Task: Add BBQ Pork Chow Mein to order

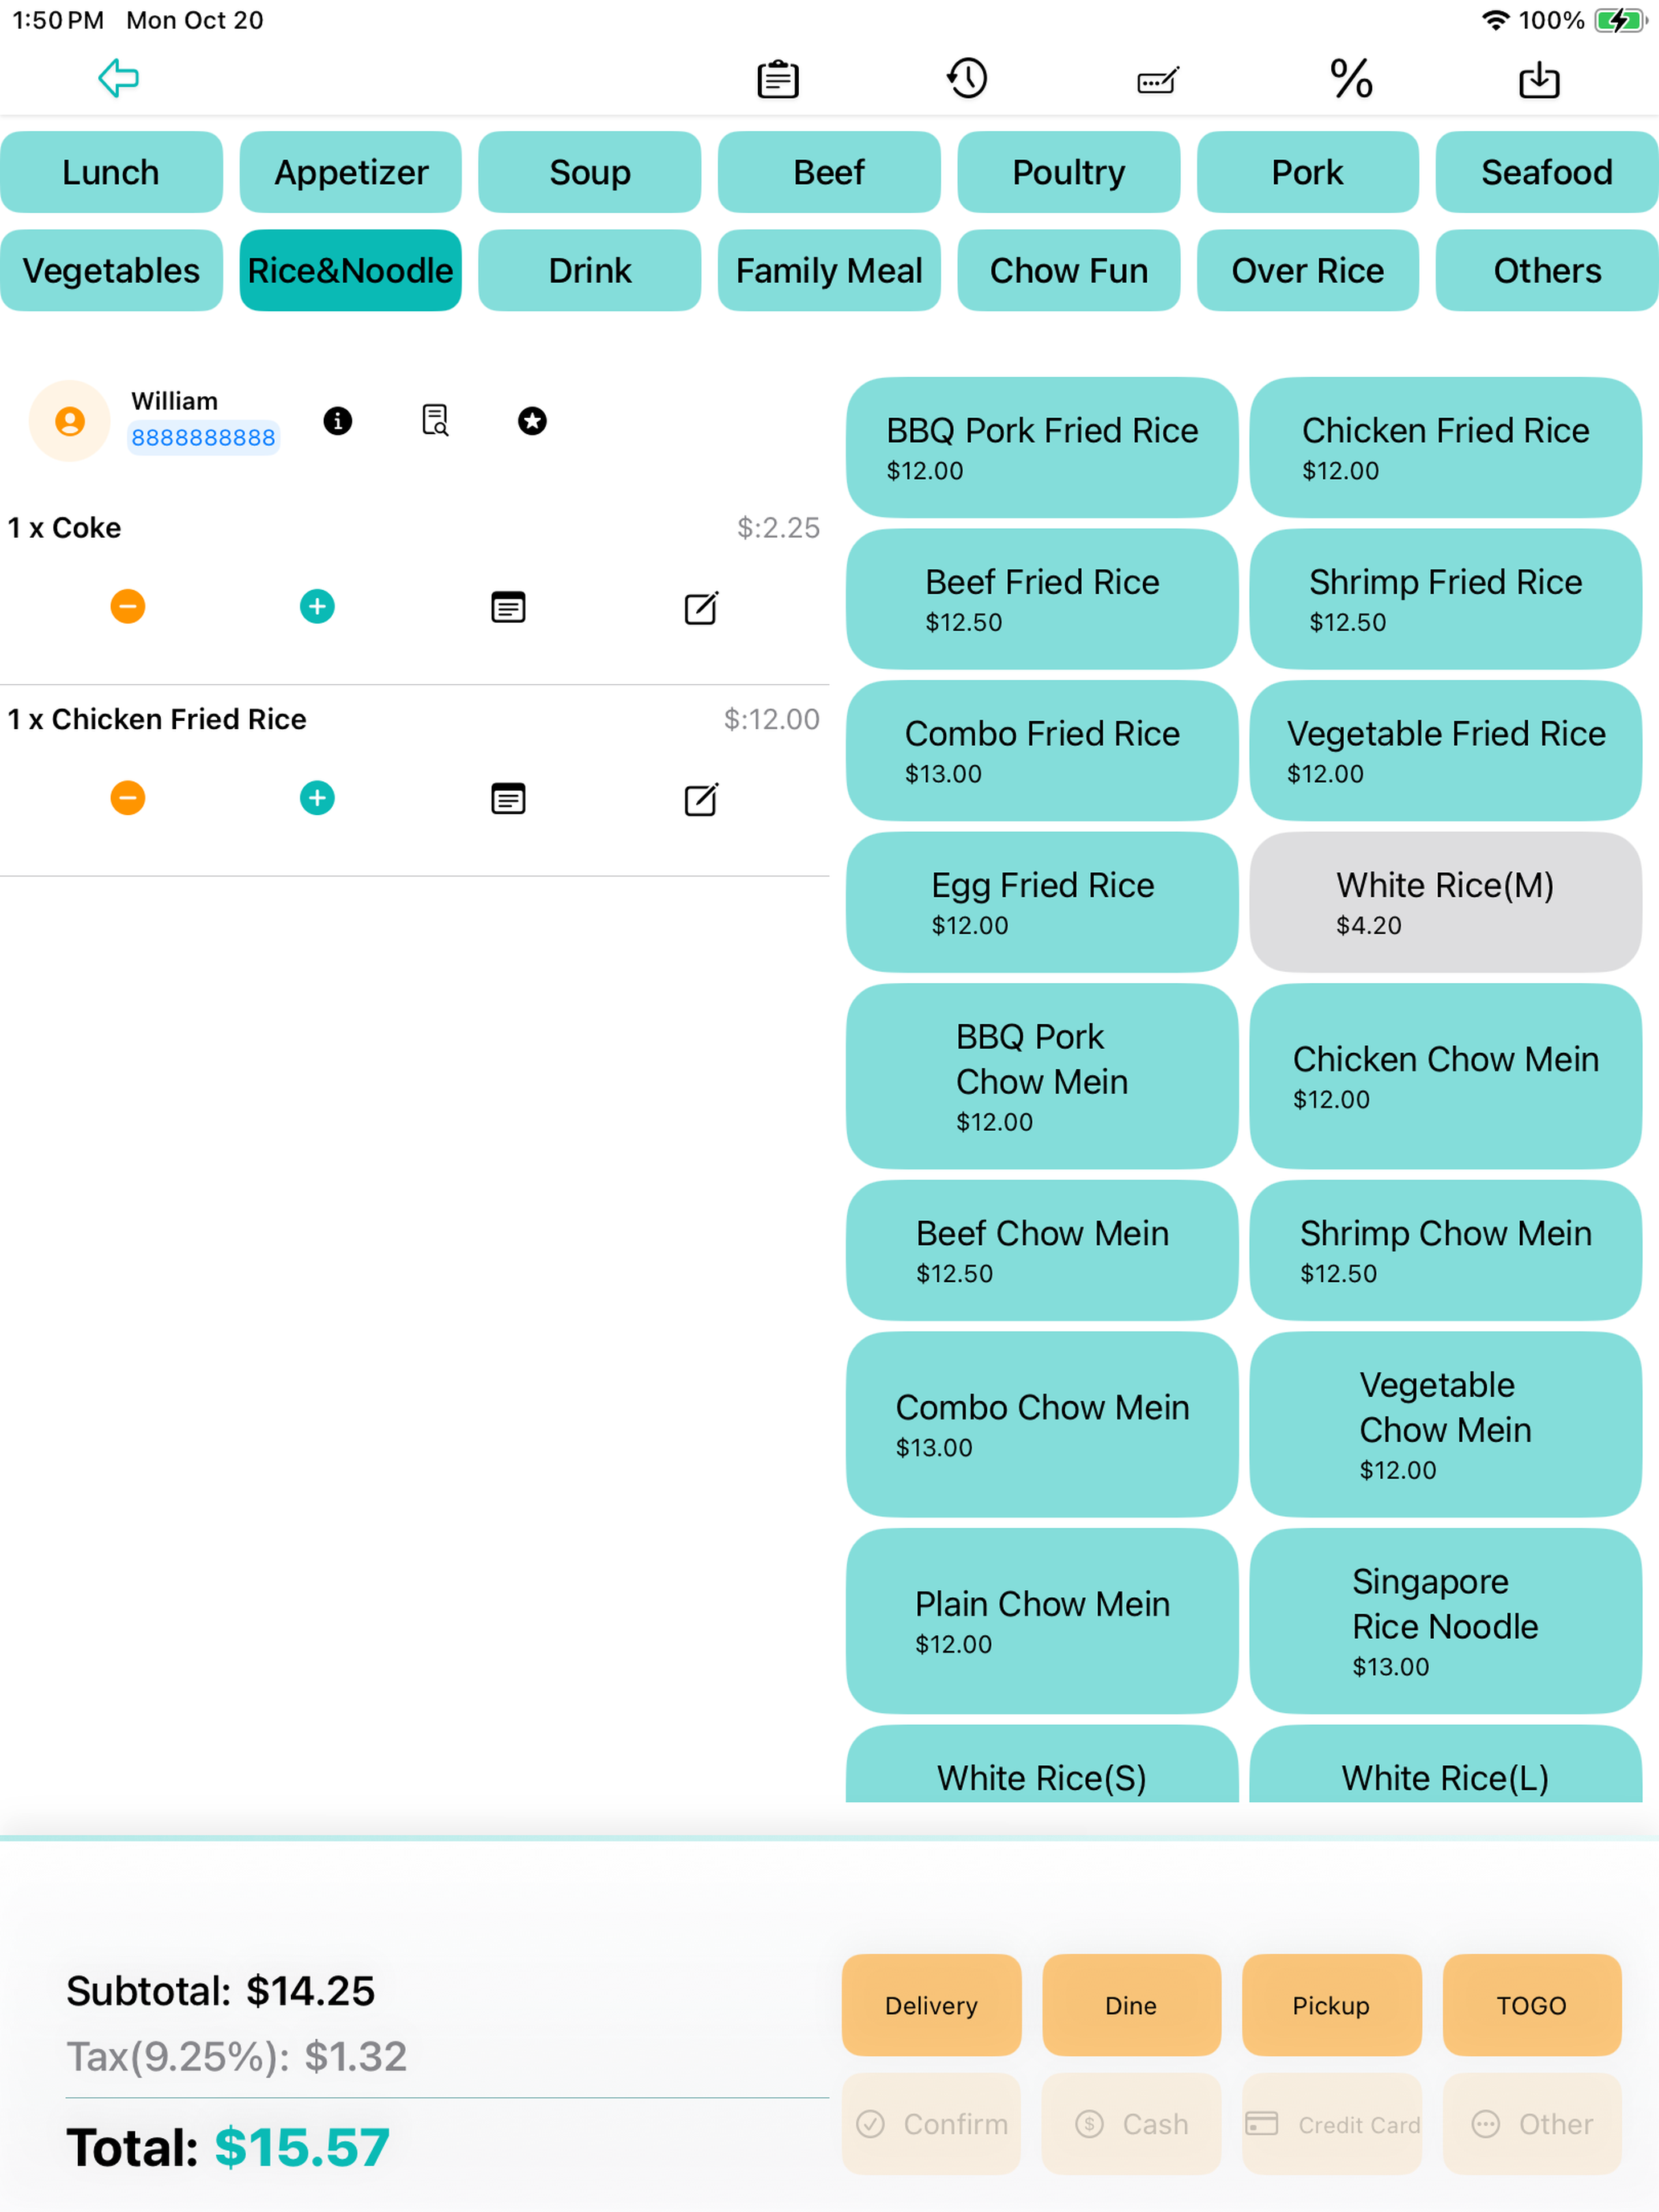Action: [1042, 1076]
